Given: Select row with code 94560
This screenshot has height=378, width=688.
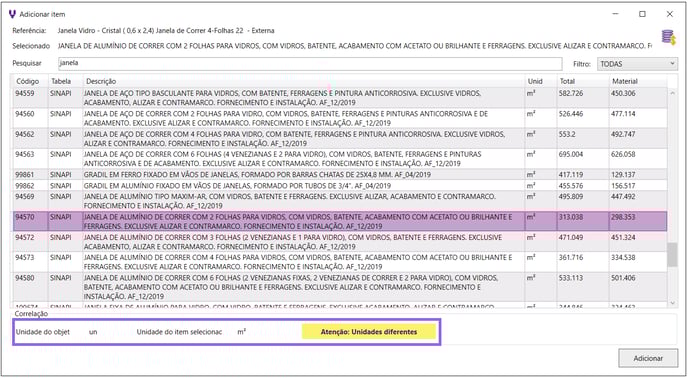Looking at the screenshot, I should 340,119.
